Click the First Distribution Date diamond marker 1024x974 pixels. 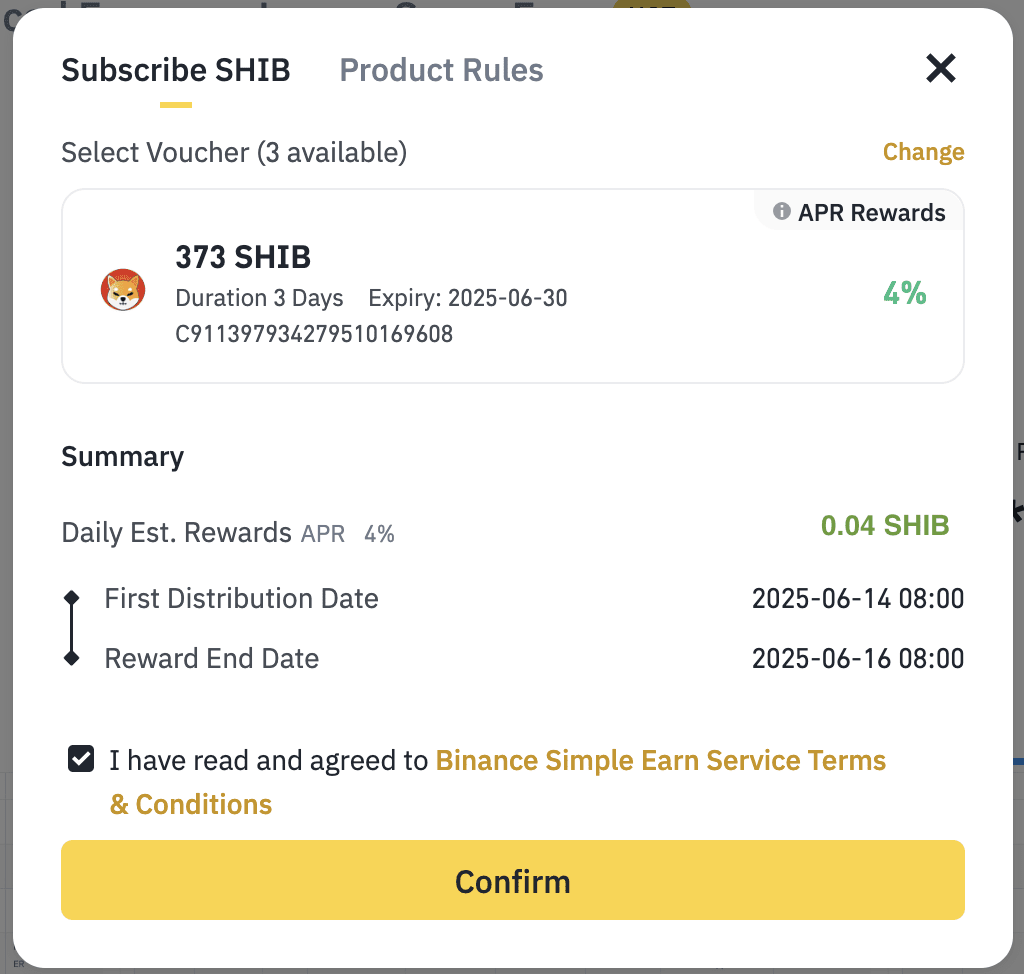(x=72, y=598)
